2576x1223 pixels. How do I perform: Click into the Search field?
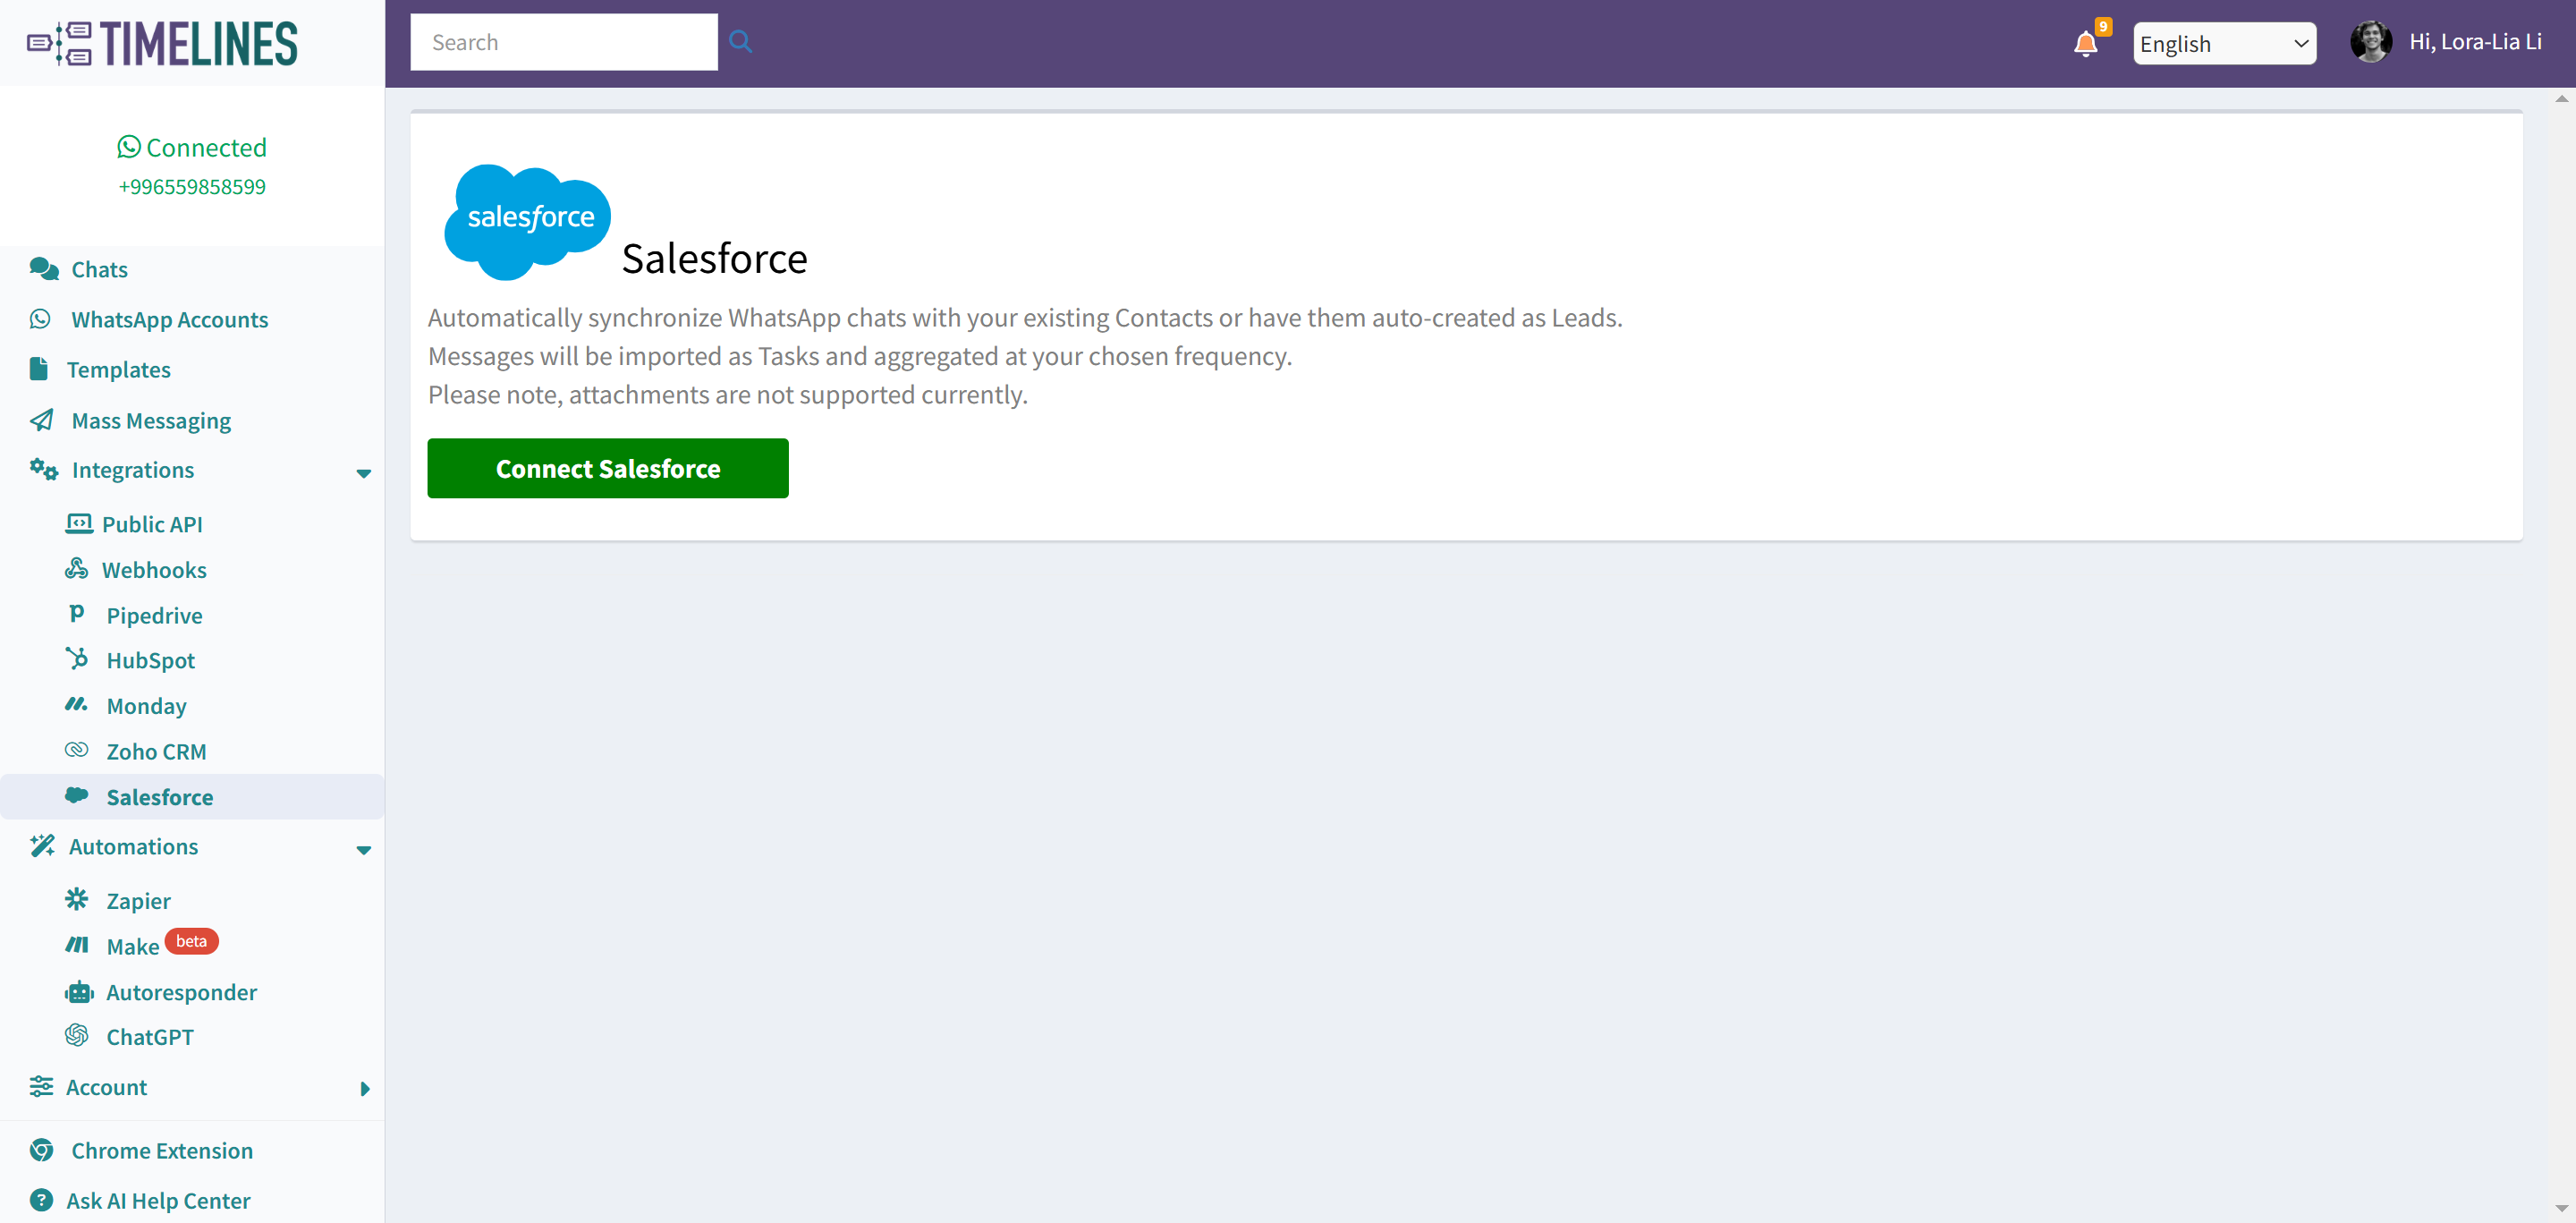point(564,42)
